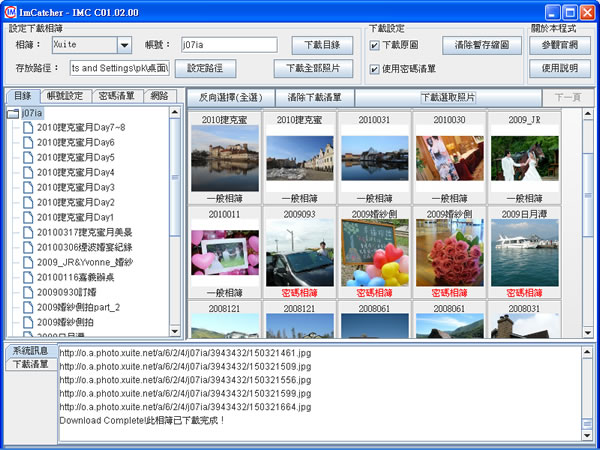
Task: Select 2010捷克蜜月Day3 in the tree
Action: (x=76, y=188)
